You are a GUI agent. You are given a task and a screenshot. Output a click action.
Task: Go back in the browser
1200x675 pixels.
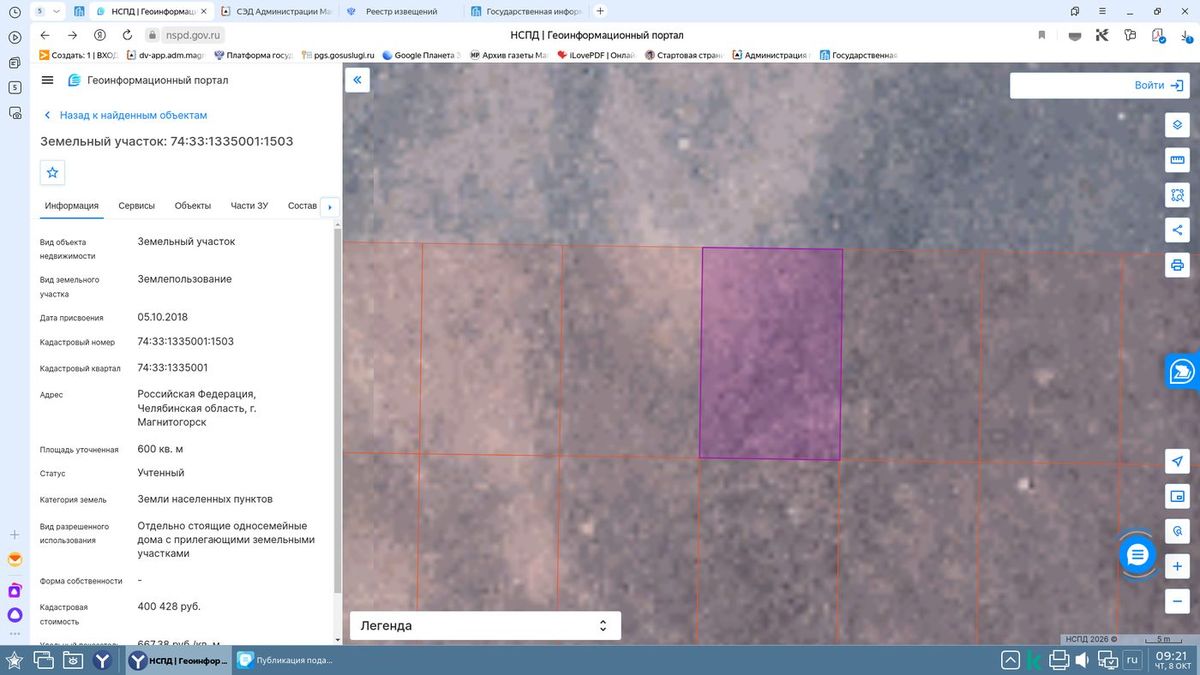click(x=45, y=35)
